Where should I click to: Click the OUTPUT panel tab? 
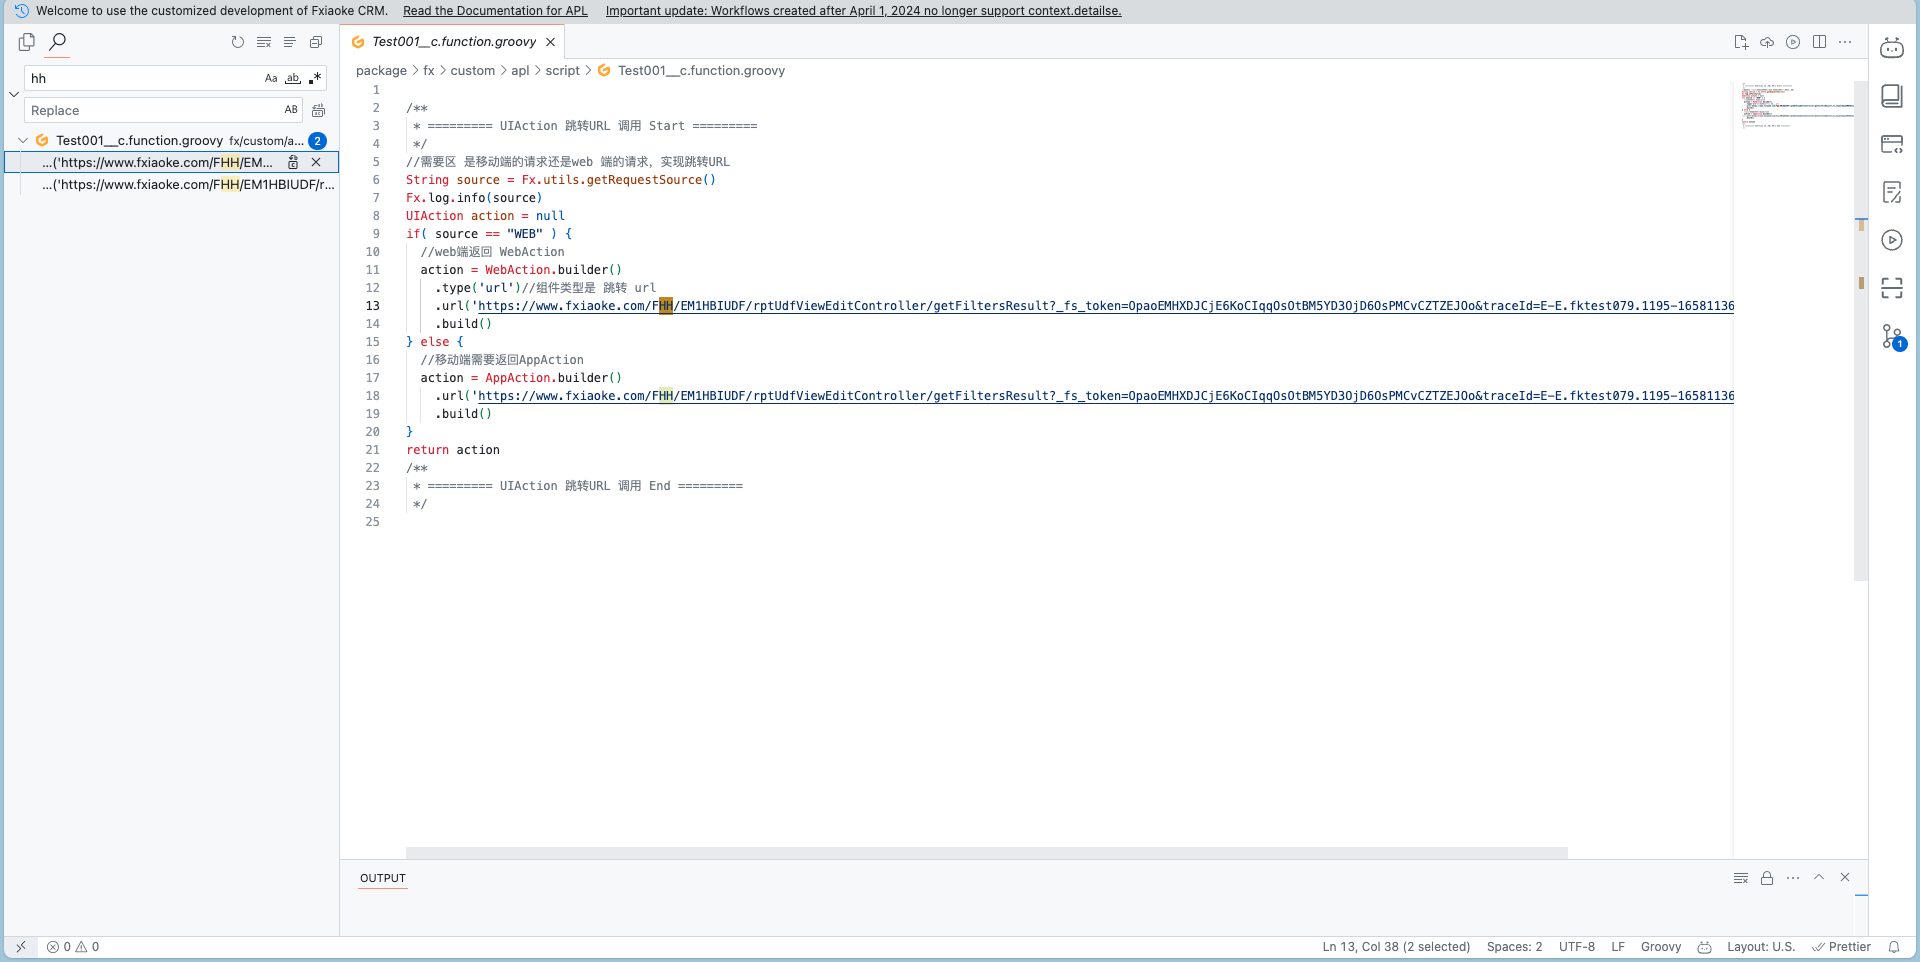click(x=383, y=878)
